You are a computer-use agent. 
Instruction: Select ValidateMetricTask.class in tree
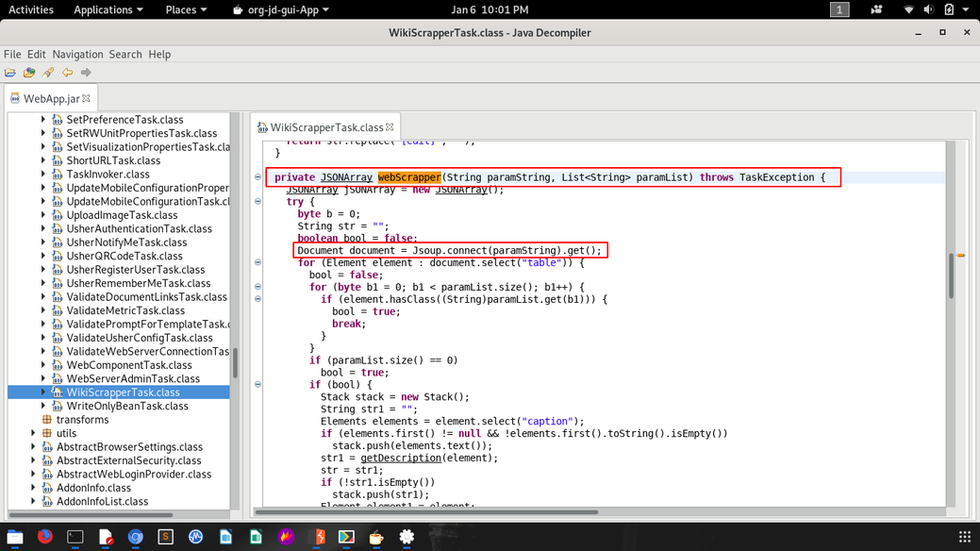(x=126, y=310)
